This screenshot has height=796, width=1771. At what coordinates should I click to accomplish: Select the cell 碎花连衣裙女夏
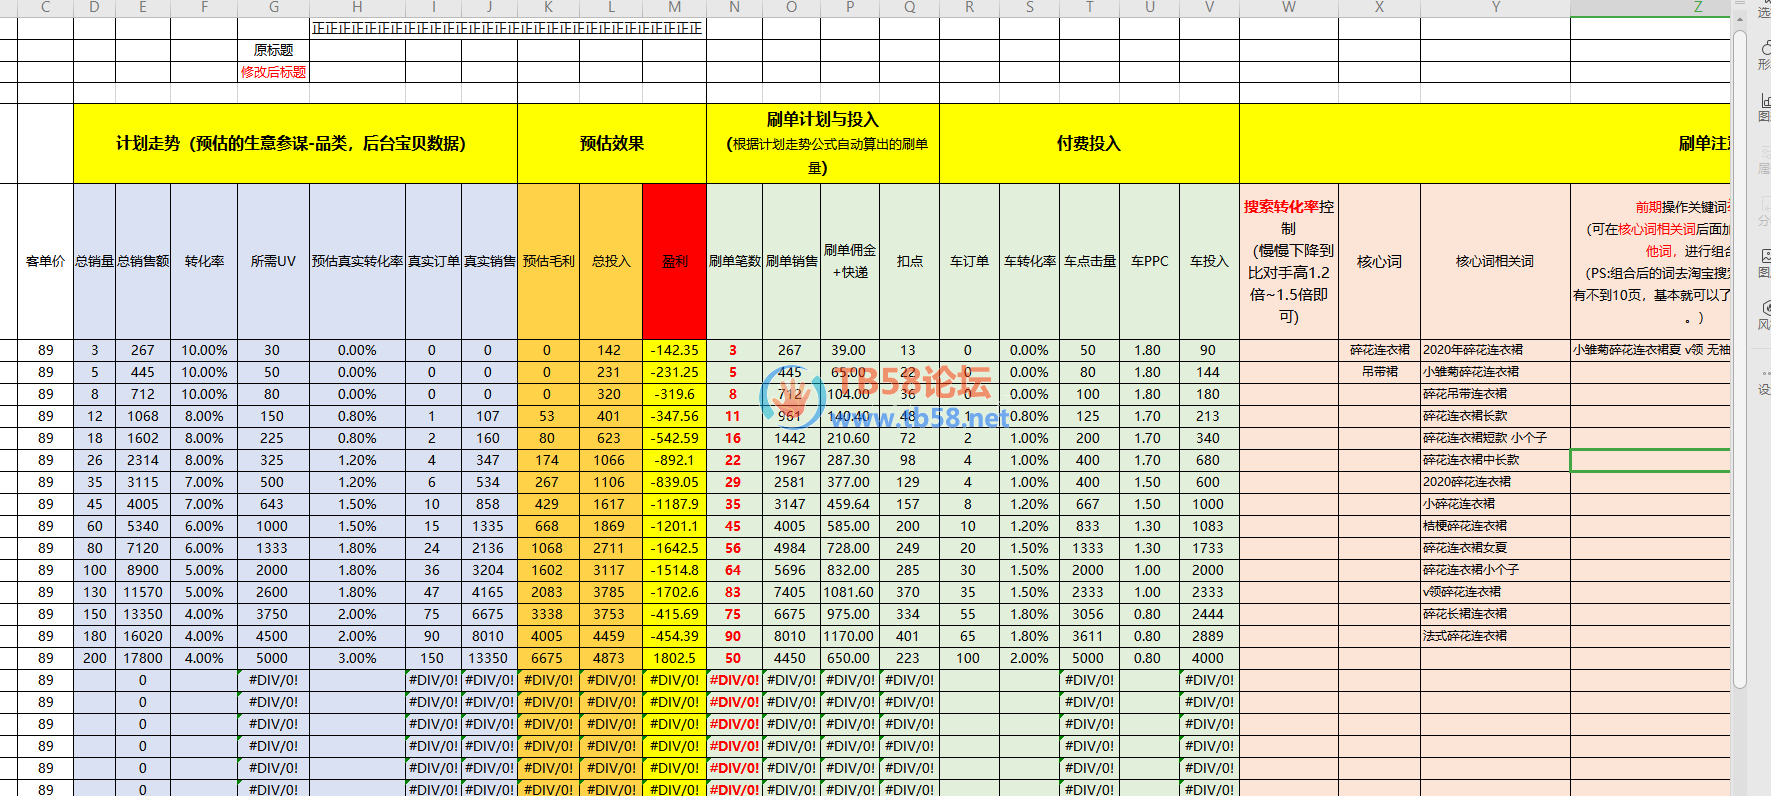[x=1495, y=548]
